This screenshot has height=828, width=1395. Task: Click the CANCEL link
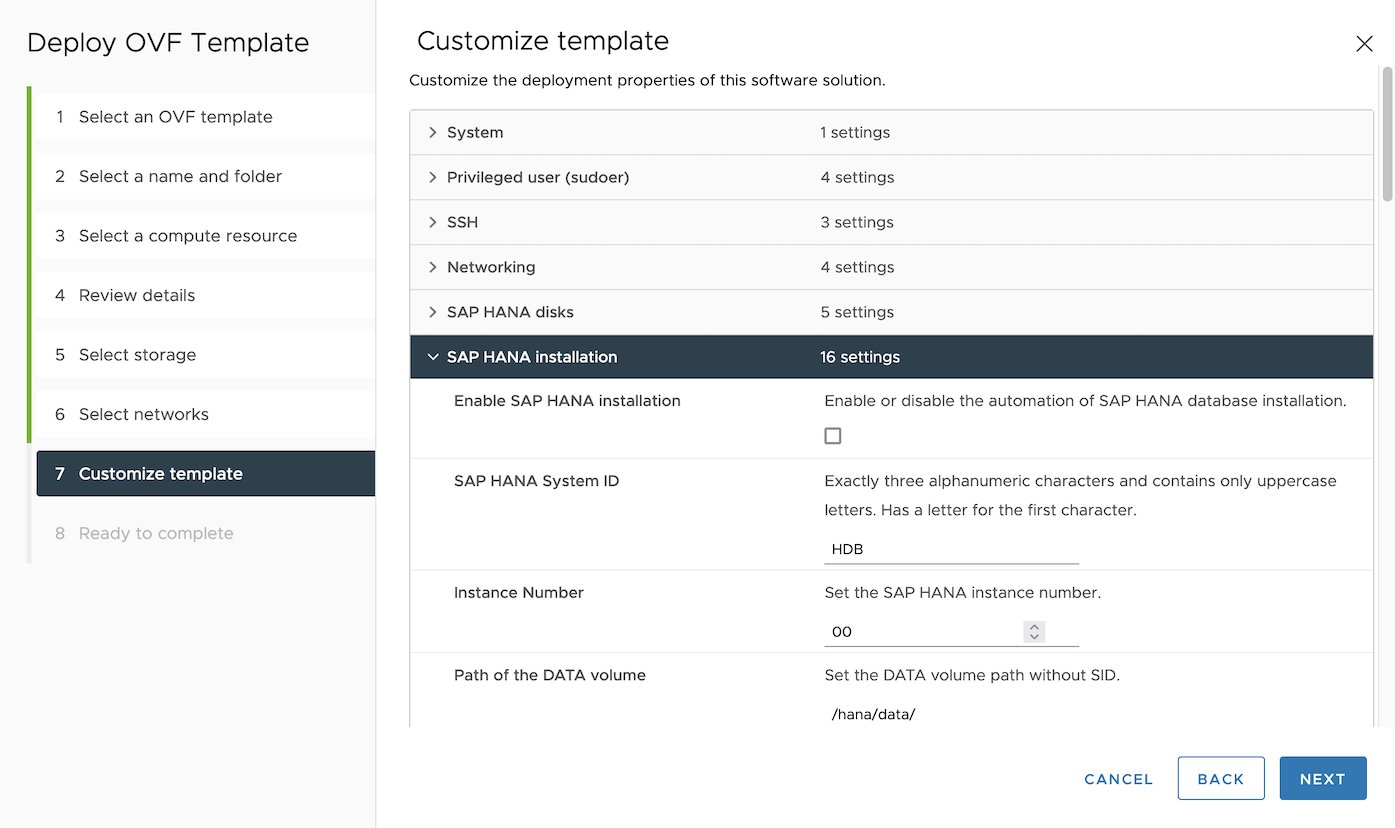coord(1117,778)
